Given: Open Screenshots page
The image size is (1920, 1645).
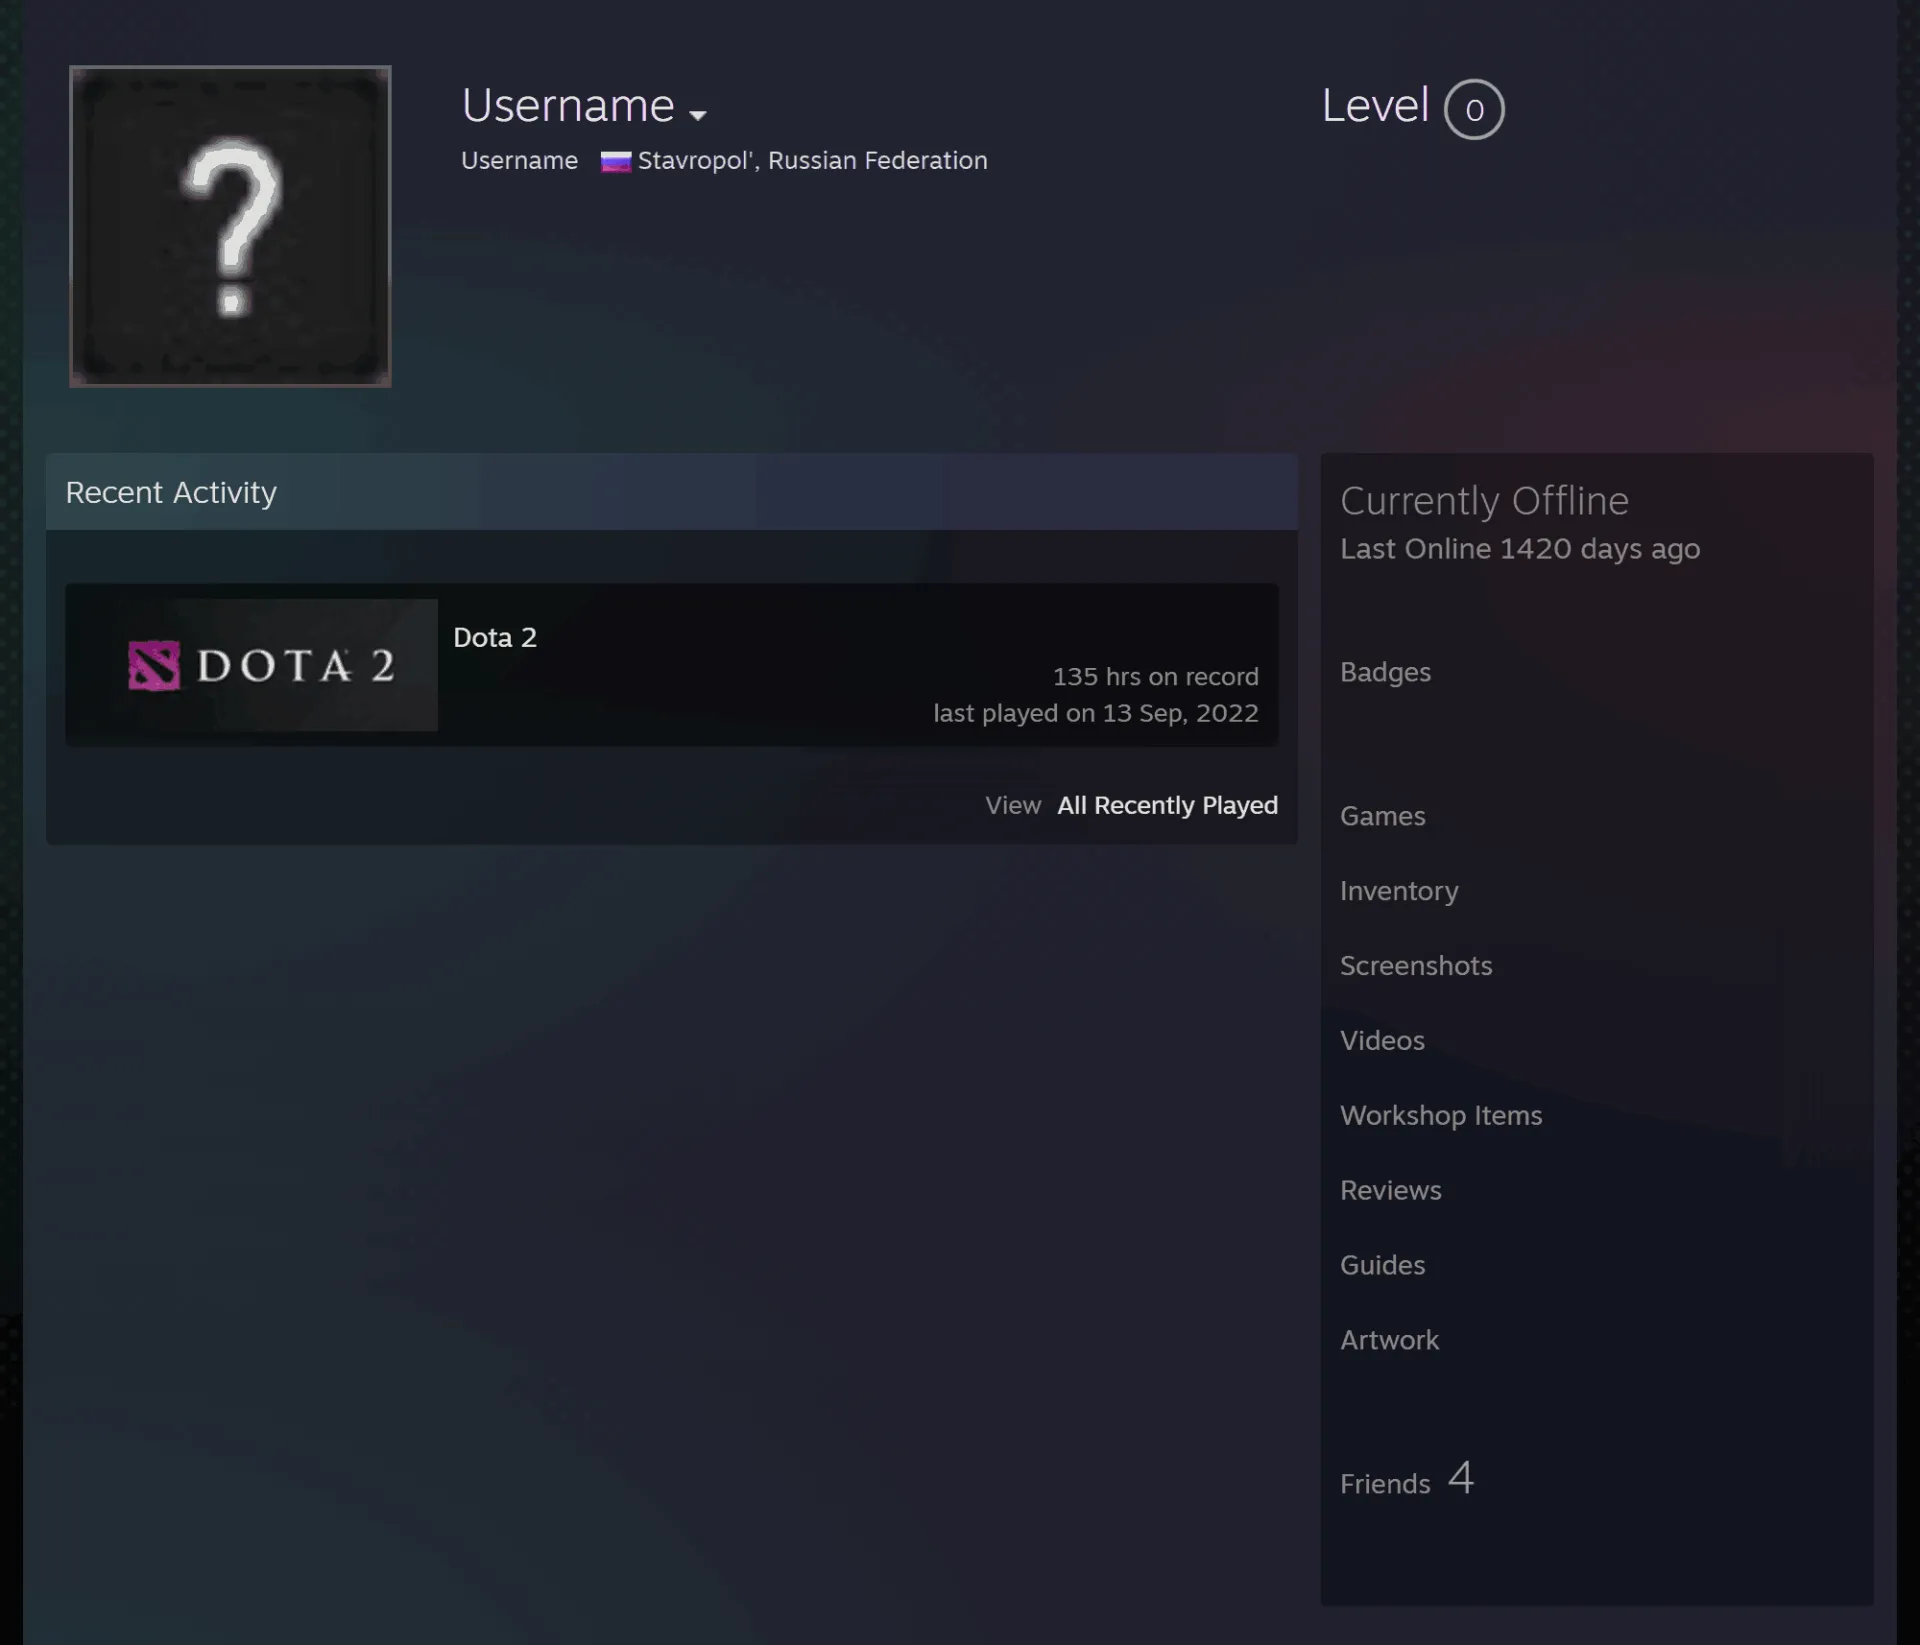Looking at the screenshot, I should 1416,966.
